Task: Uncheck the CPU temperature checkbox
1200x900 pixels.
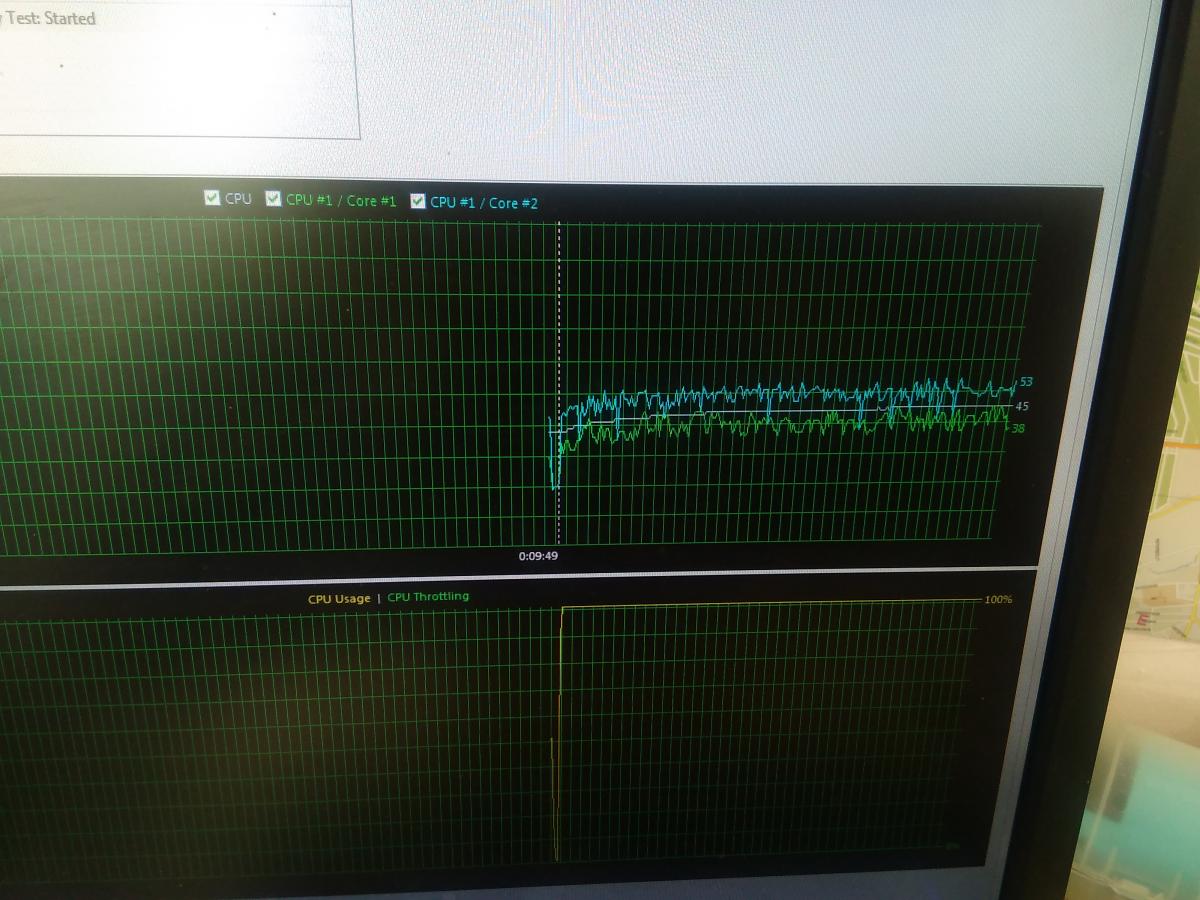Action: pos(211,198)
